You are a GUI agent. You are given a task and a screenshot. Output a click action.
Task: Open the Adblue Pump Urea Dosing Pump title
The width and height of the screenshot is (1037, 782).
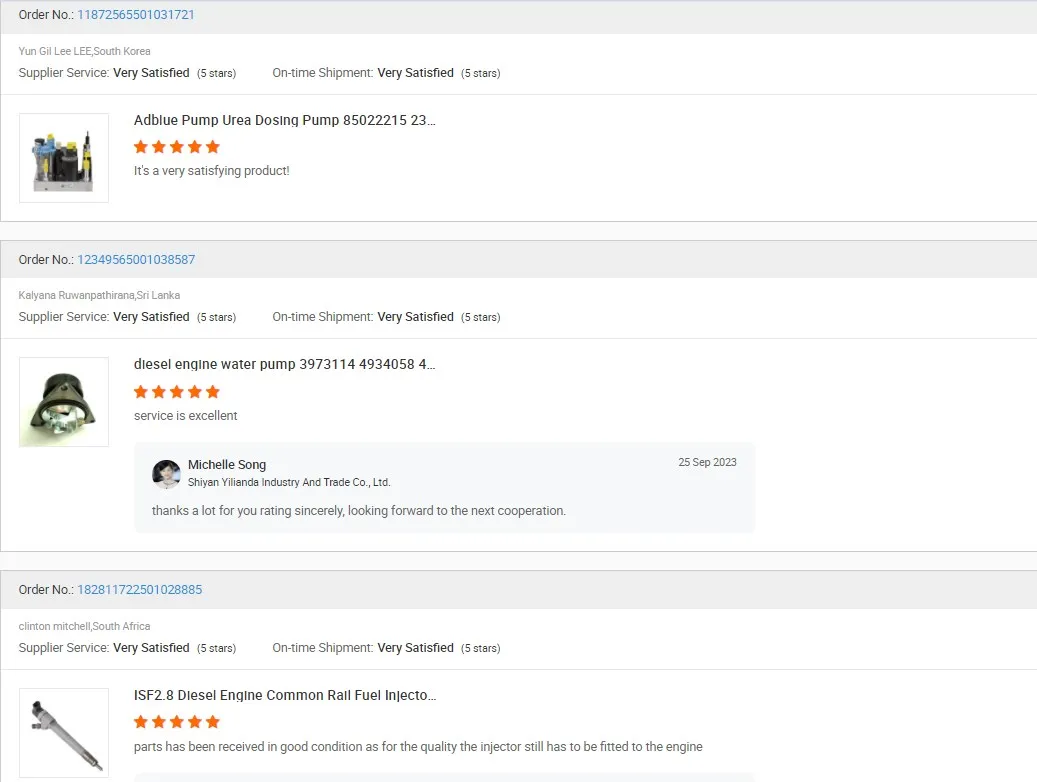tap(285, 121)
